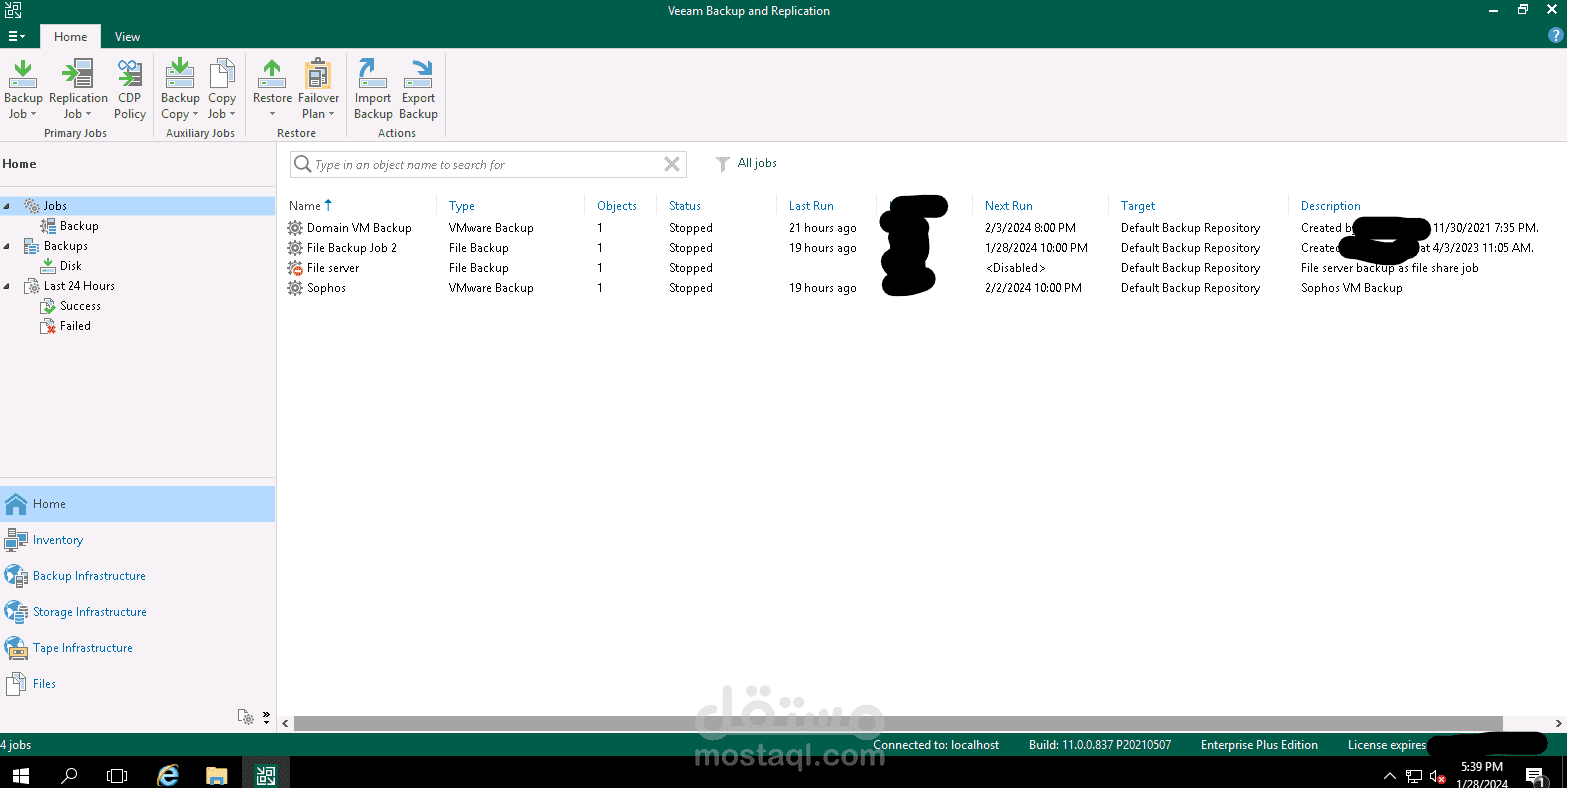Screen dimensions: 1581x788
Task: Click the scrollbar right arrow
Action: coord(1558,723)
